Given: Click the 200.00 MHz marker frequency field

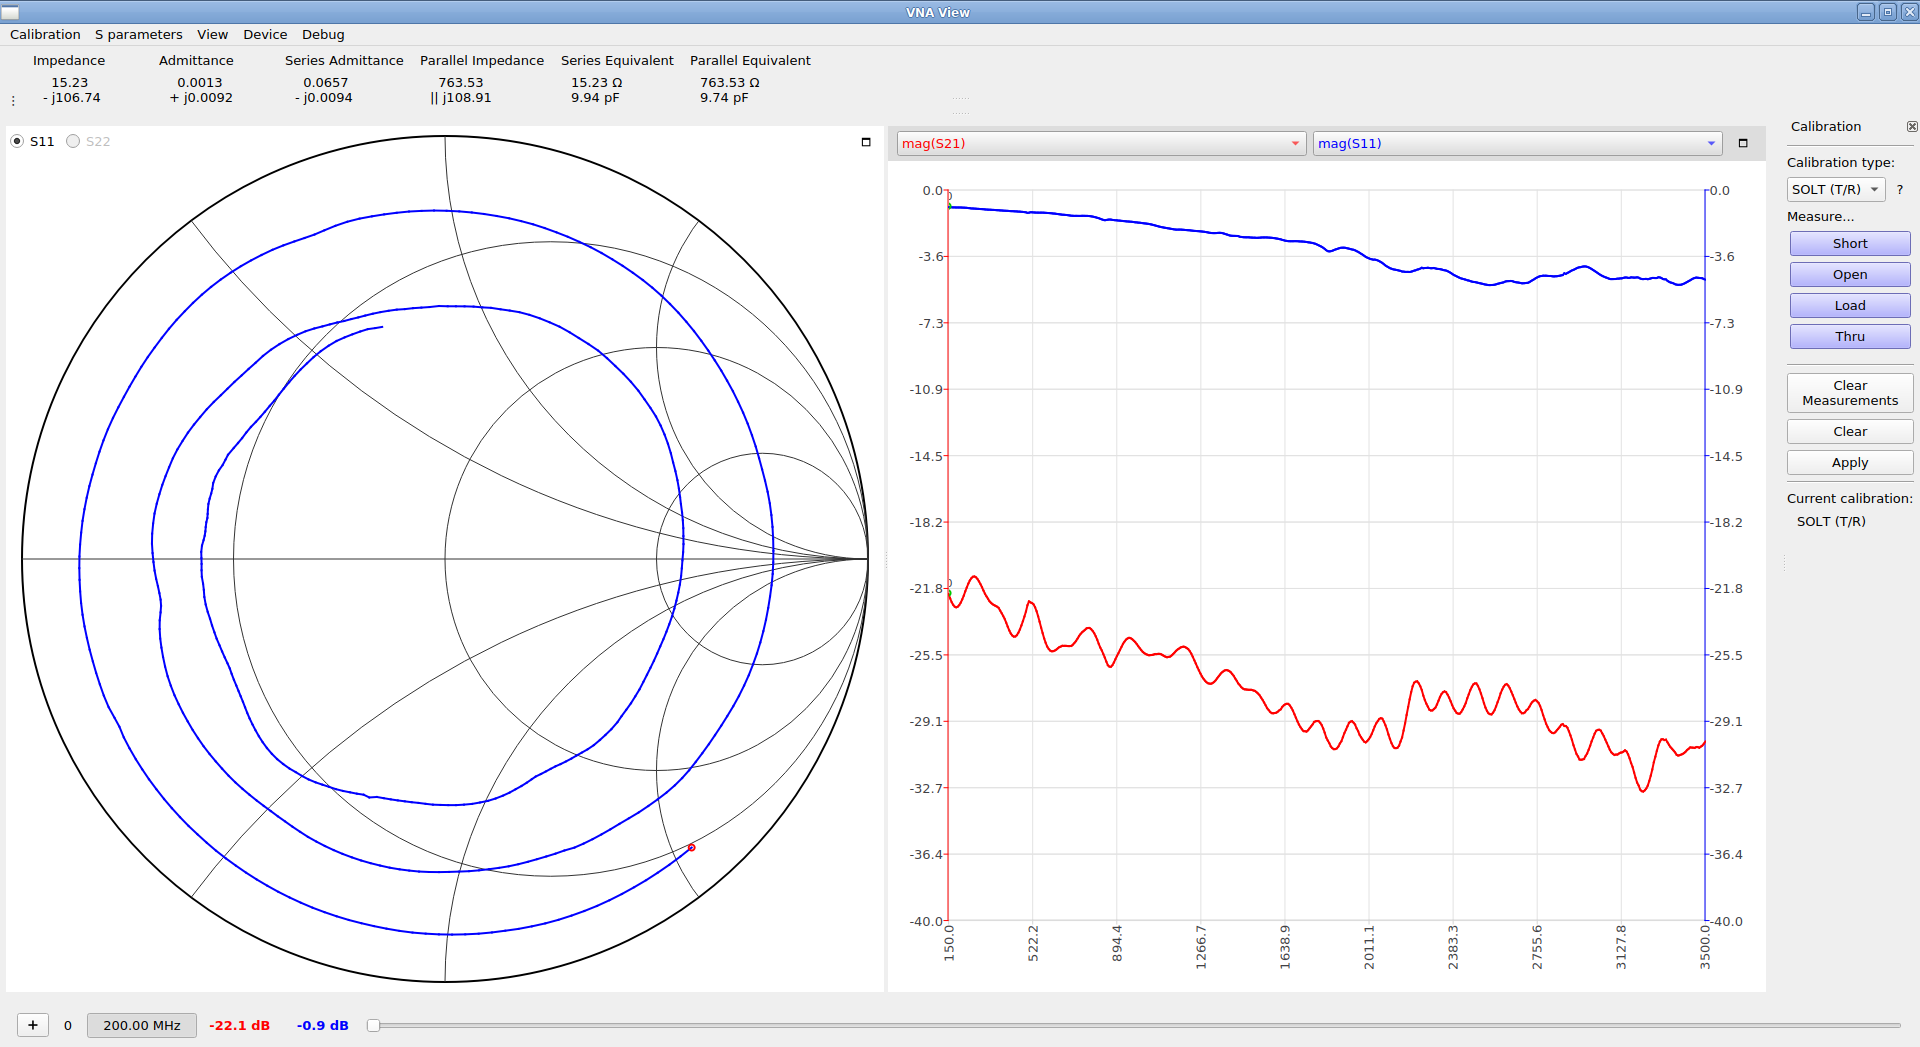Looking at the screenshot, I should point(142,1025).
